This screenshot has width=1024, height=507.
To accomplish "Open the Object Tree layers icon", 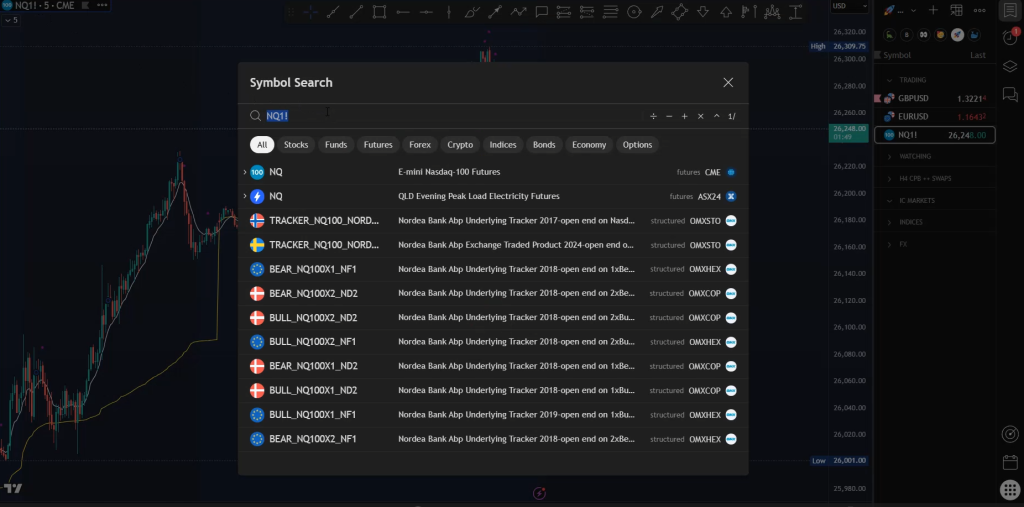I will click(x=1009, y=66).
